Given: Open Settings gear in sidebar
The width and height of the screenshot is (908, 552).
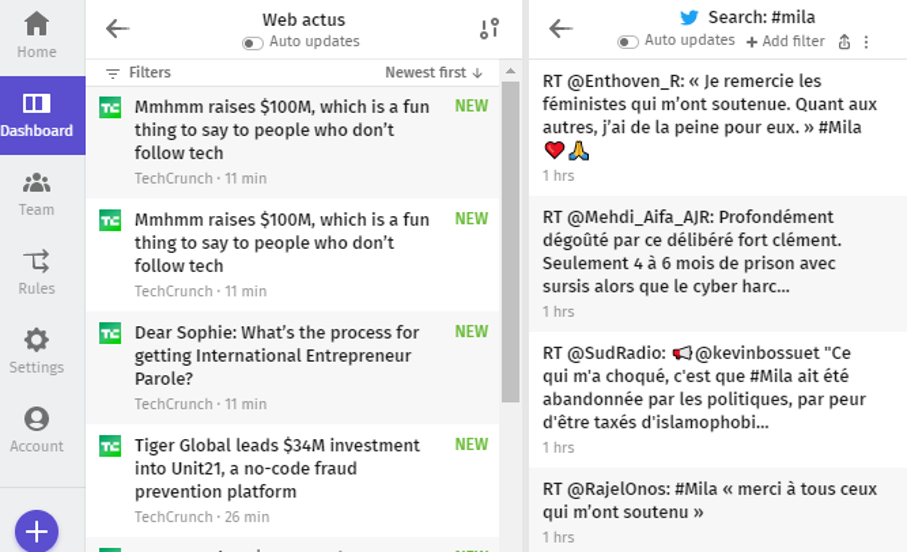Looking at the screenshot, I should 36,340.
